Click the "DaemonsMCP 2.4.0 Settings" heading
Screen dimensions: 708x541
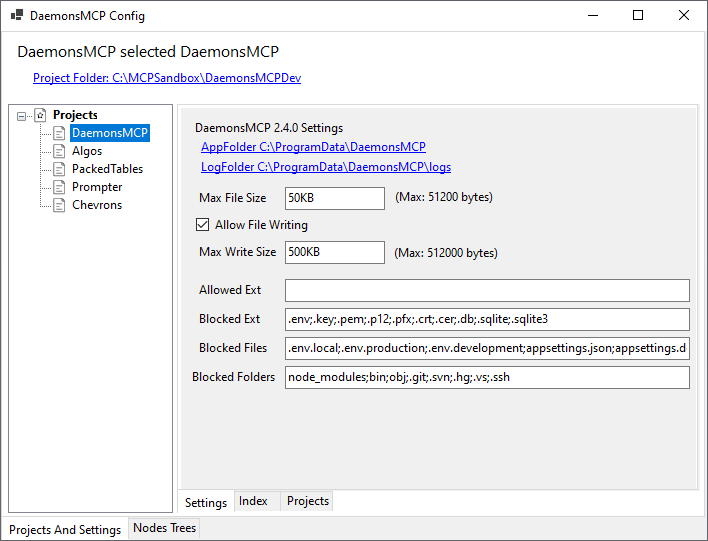pos(269,128)
